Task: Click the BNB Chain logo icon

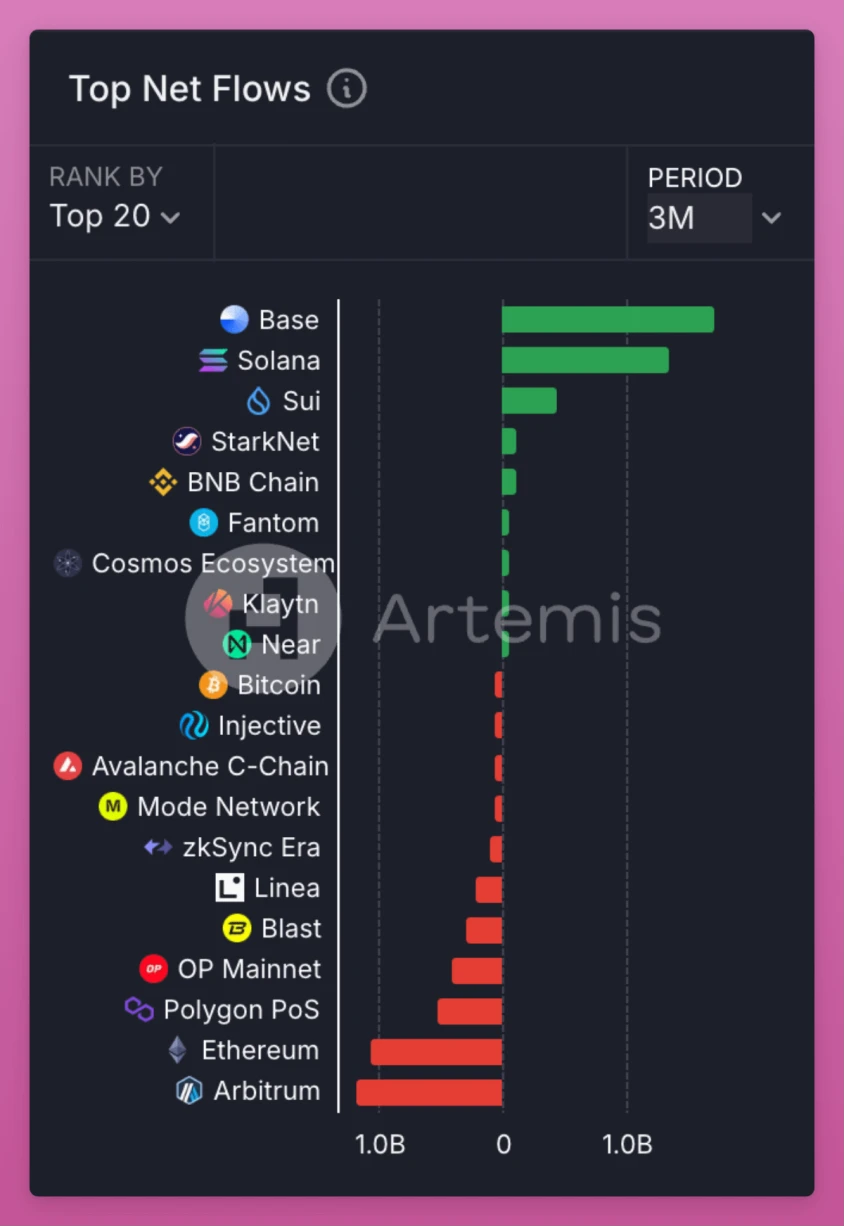Action: (163, 482)
